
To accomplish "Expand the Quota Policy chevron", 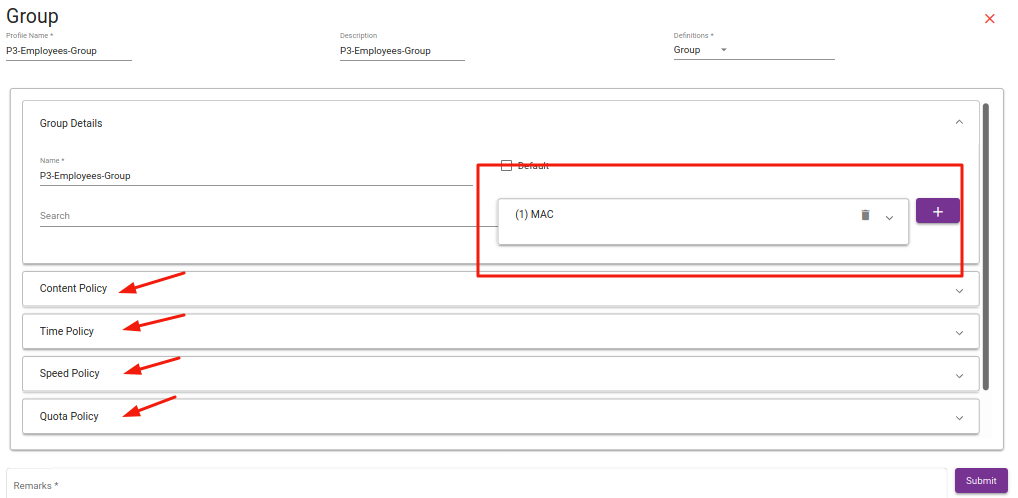I will (x=959, y=418).
